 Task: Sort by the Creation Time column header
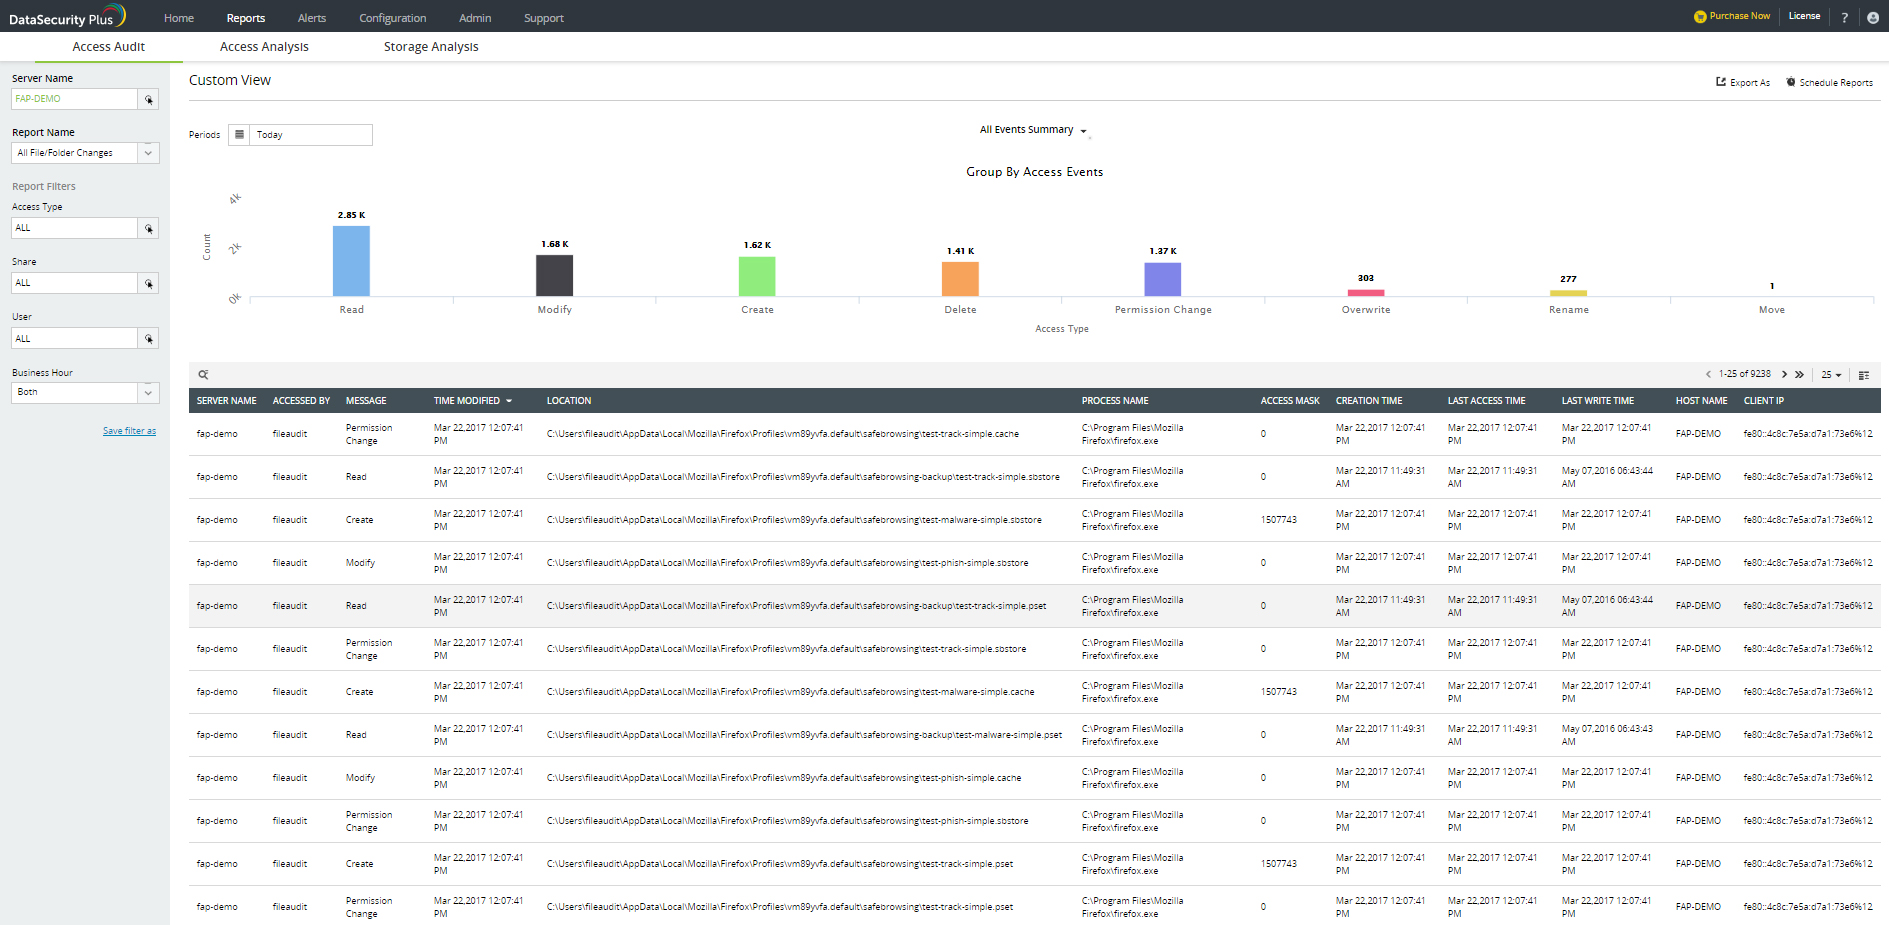(x=1369, y=401)
